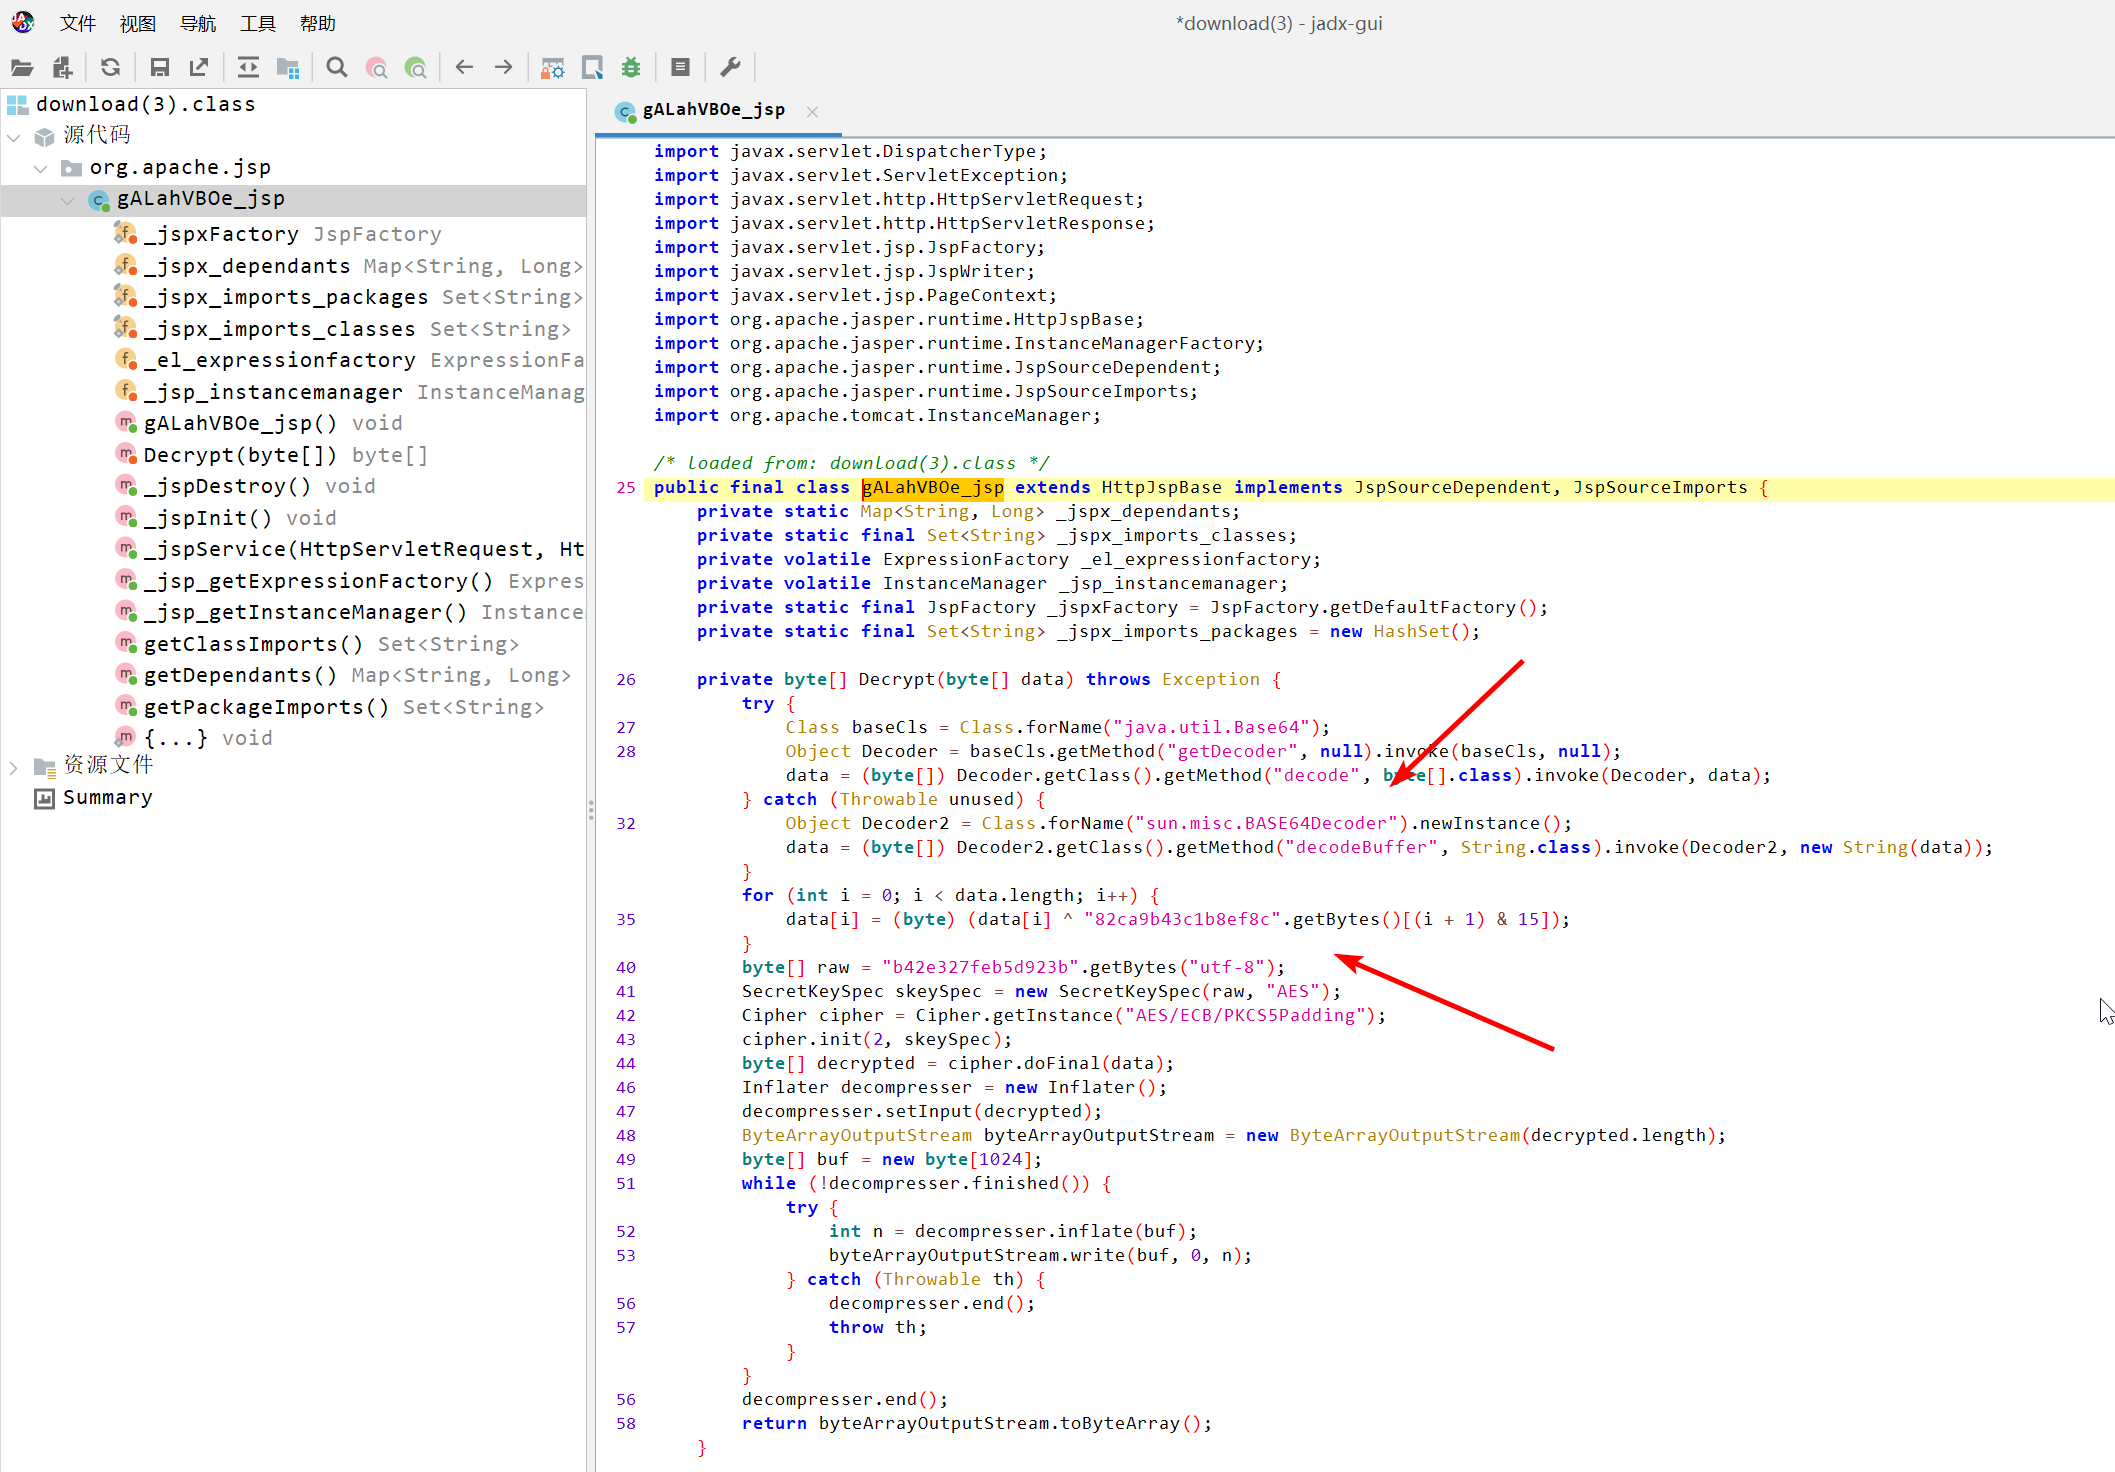
Task: Click the reload files icon
Action: tap(111, 68)
